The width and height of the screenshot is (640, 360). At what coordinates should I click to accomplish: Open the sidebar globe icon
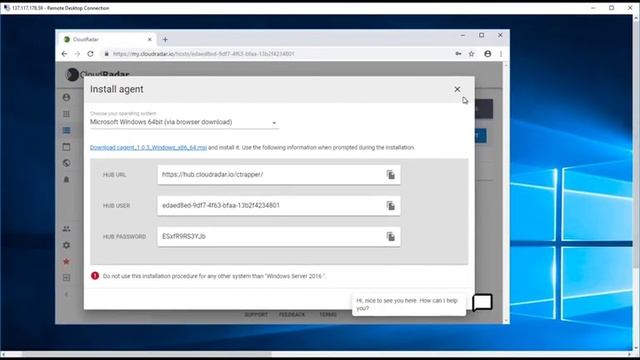pyautogui.click(x=67, y=163)
